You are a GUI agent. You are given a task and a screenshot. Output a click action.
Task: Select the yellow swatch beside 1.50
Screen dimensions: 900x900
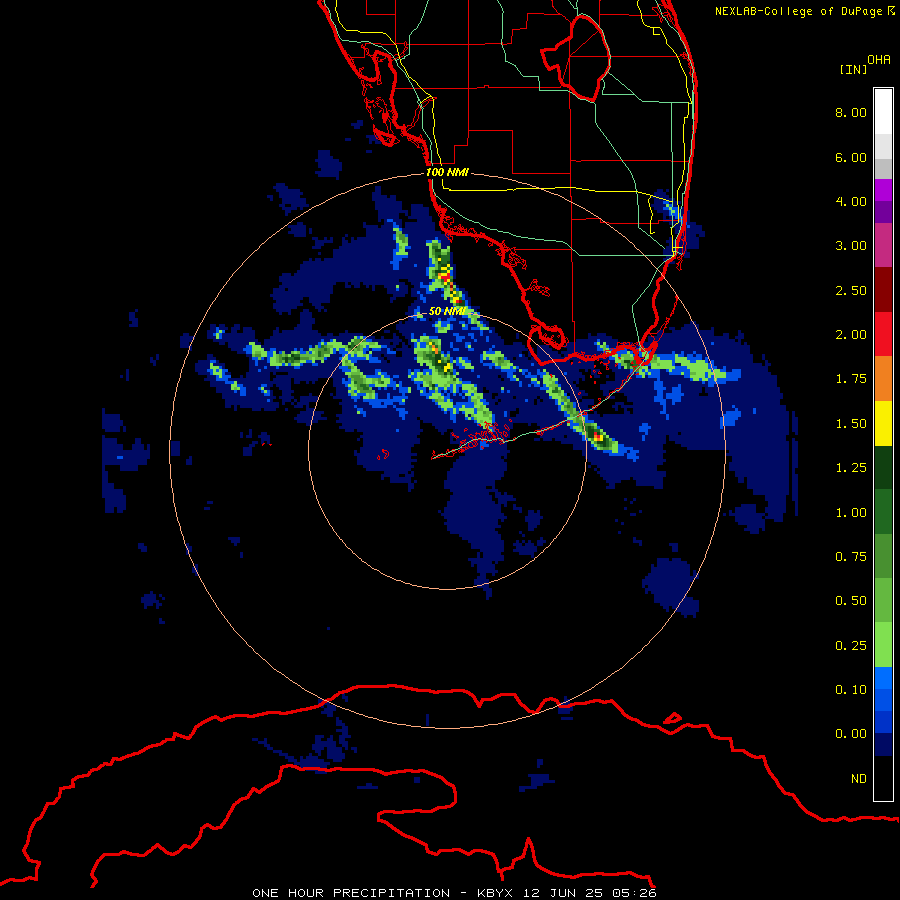click(x=883, y=423)
